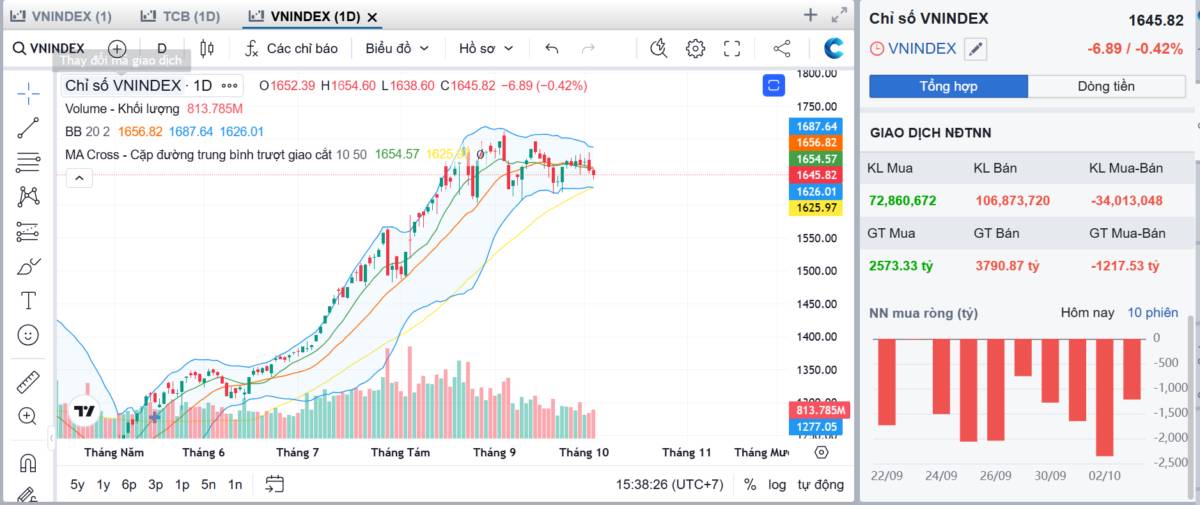Select the crosshair cursor tool

28,94
